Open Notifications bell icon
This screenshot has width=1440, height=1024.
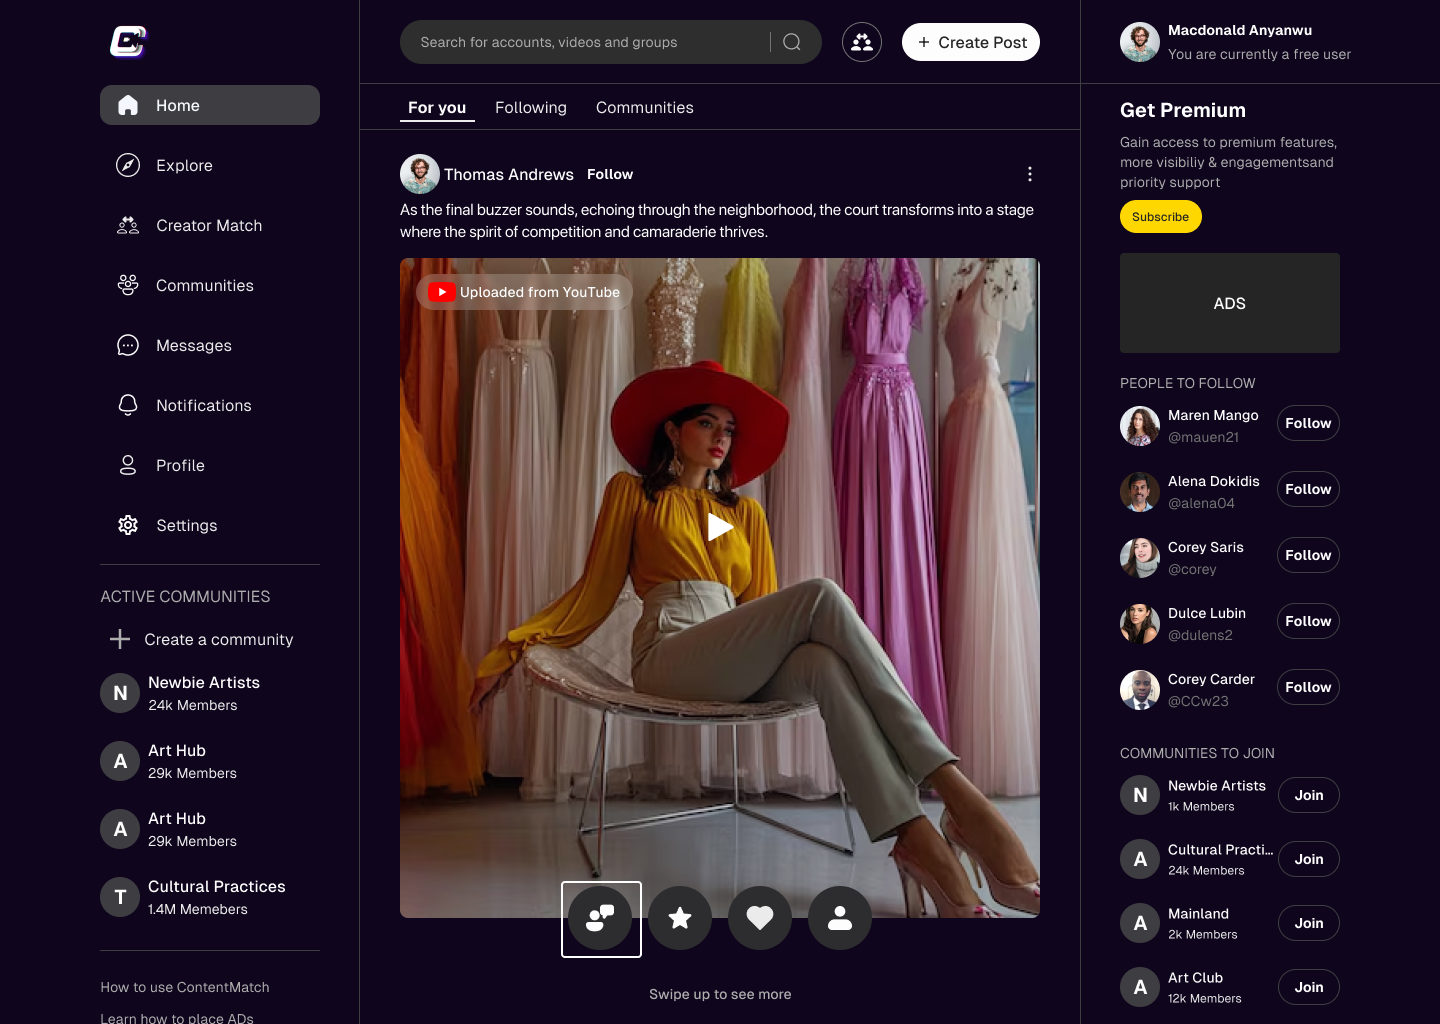click(x=128, y=405)
